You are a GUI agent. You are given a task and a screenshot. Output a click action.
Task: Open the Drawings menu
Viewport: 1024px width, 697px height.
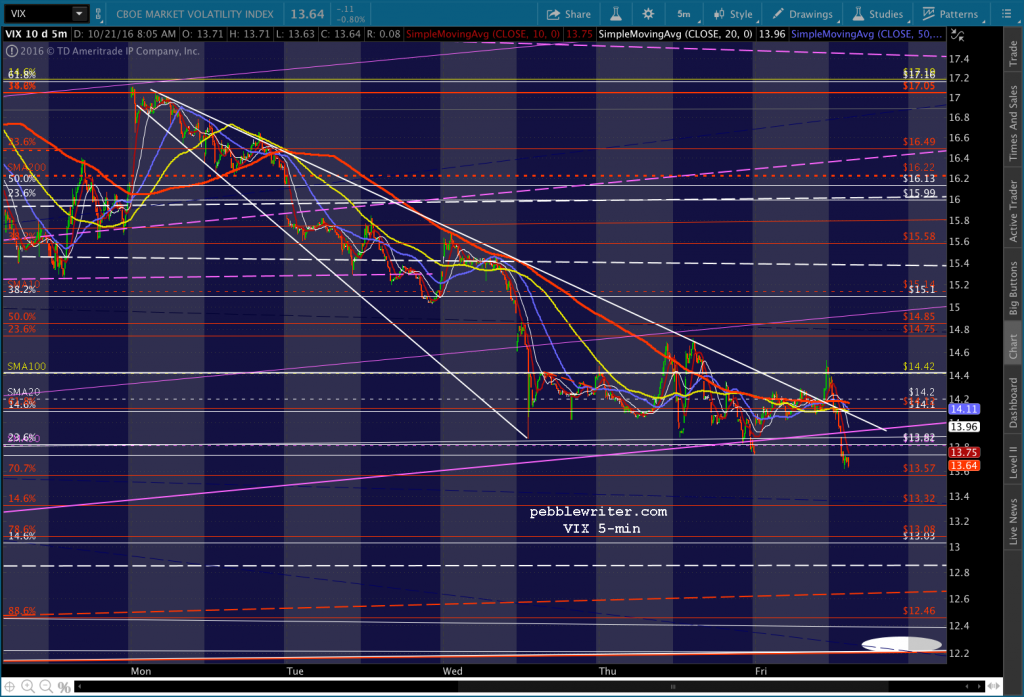tap(803, 14)
